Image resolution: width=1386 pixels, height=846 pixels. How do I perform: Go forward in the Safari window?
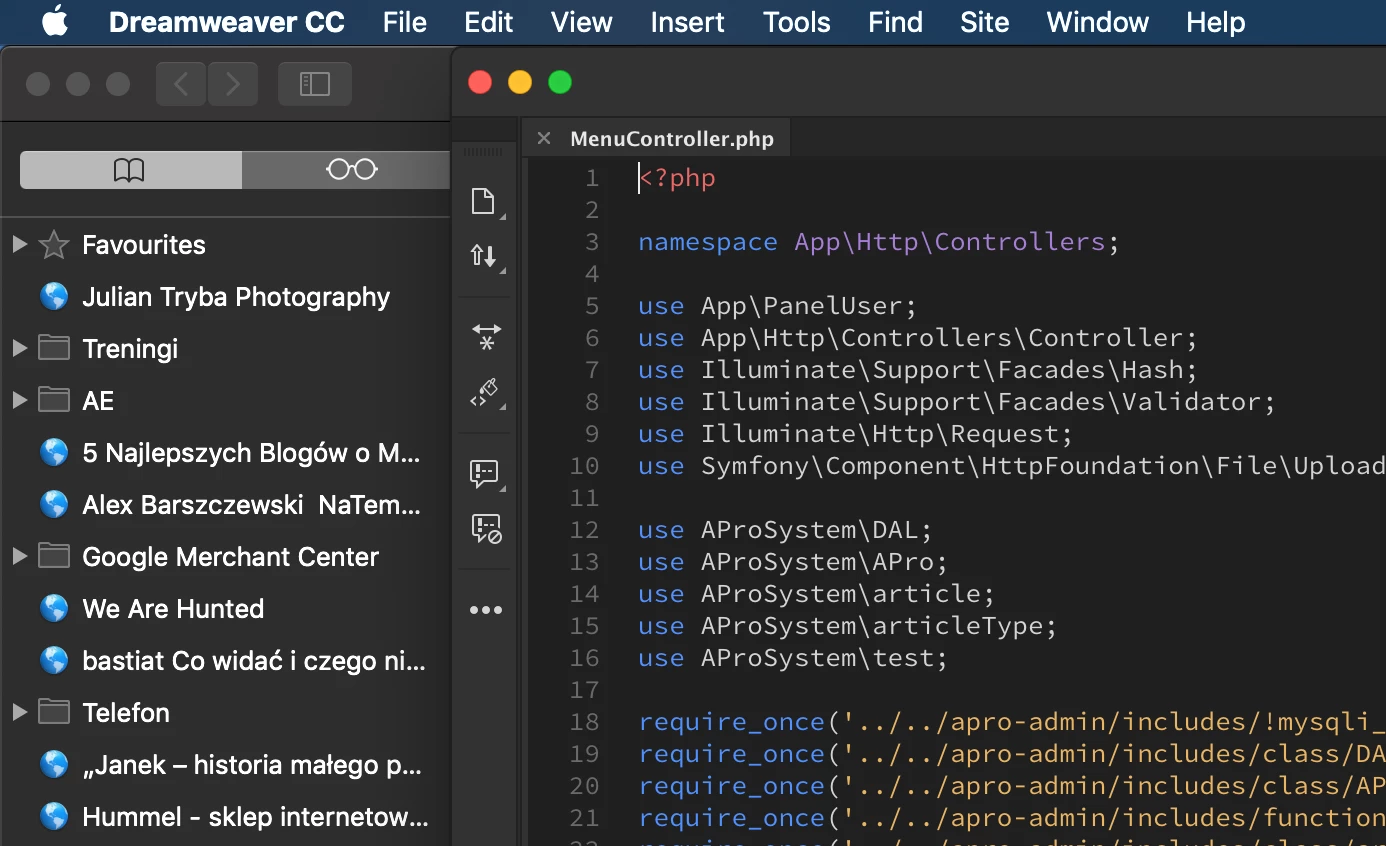pyautogui.click(x=233, y=84)
